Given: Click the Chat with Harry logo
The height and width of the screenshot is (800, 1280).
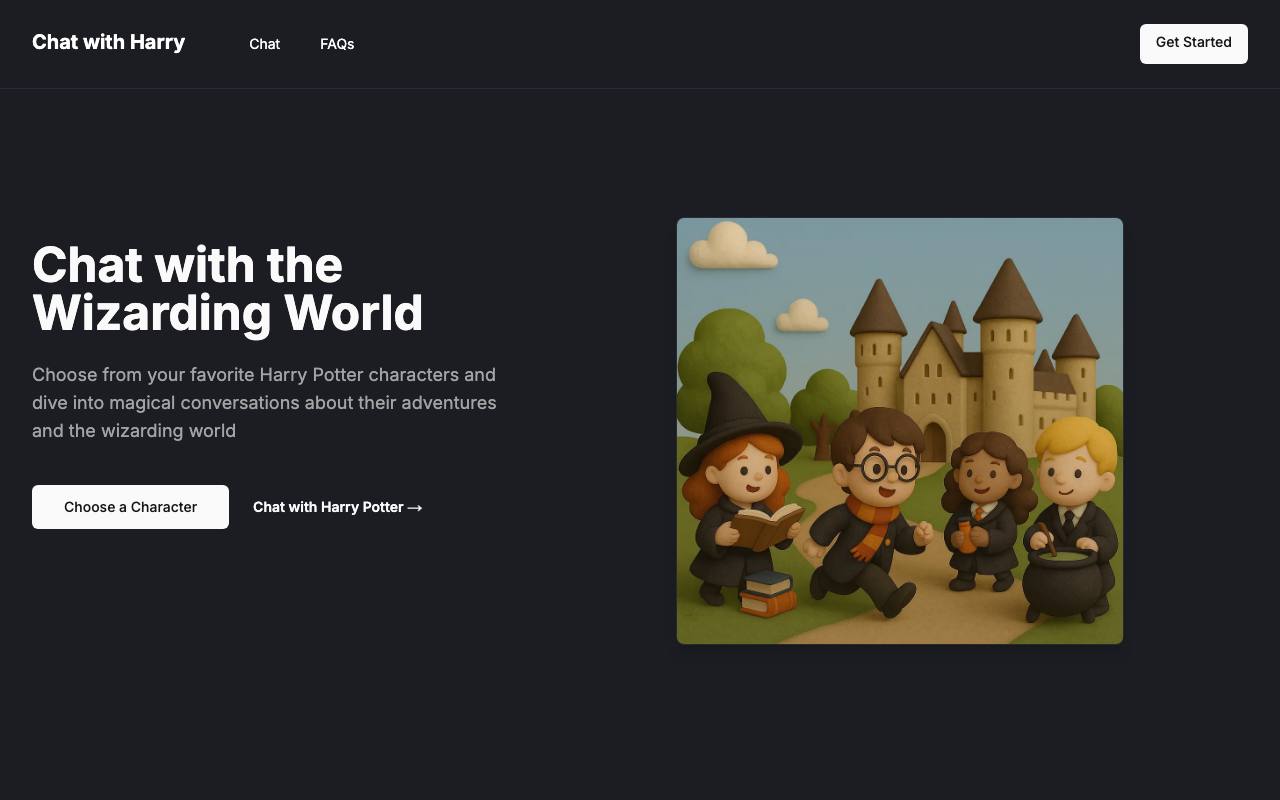Looking at the screenshot, I should pos(108,42).
